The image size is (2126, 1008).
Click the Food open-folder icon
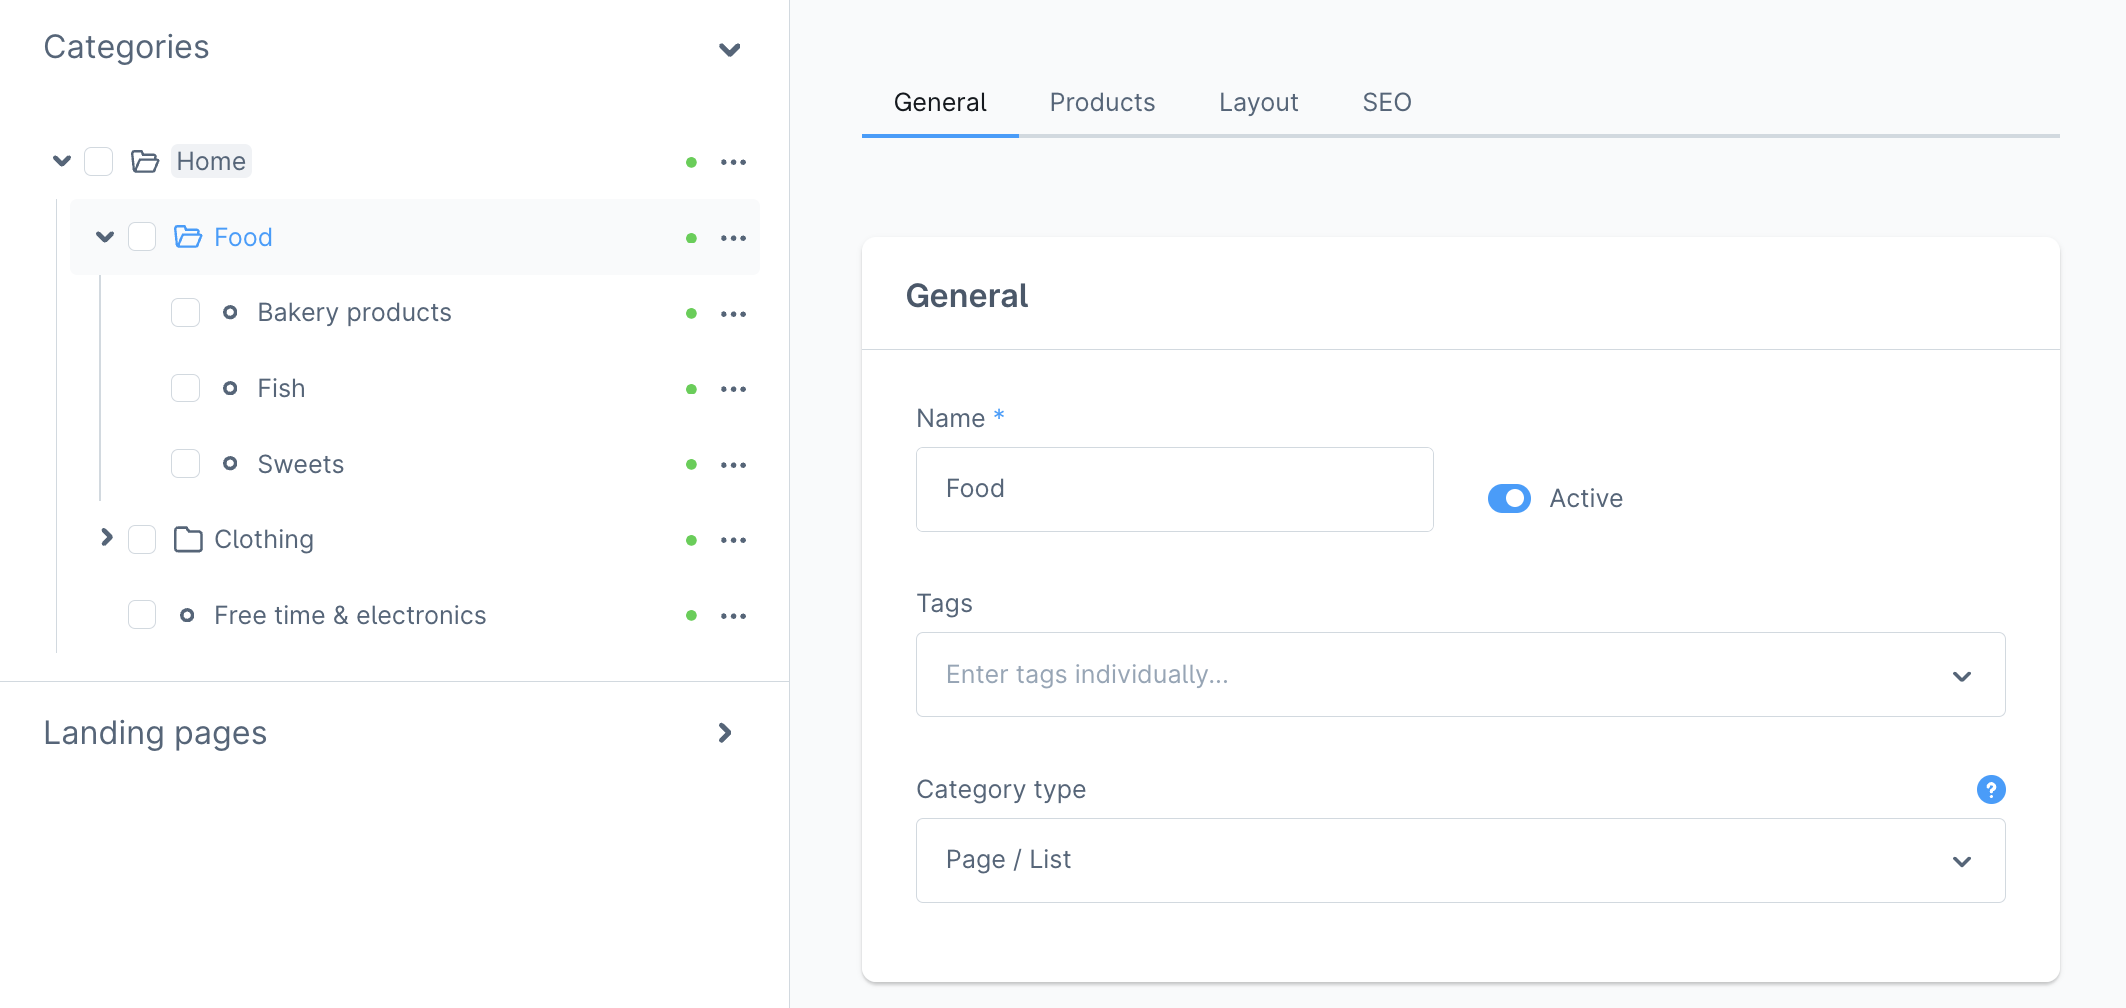(188, 237)
